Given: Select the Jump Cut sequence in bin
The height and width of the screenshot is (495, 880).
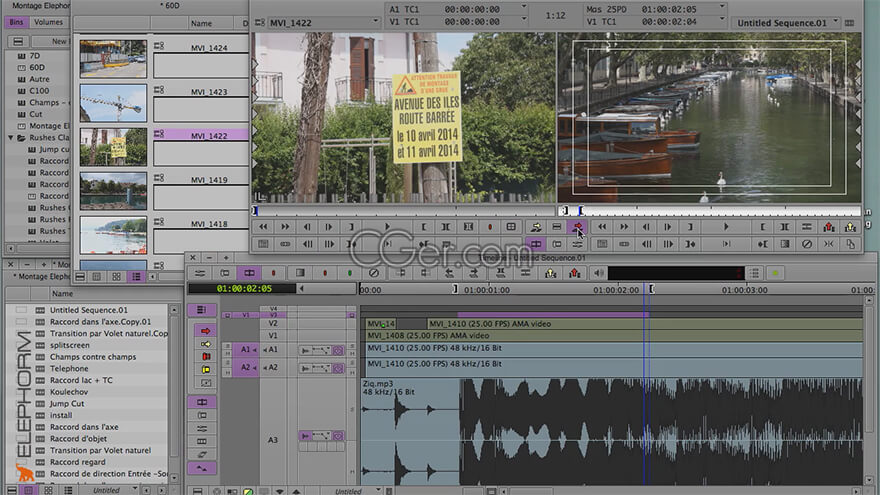Looking at the screenshot, I should (67, 404).
